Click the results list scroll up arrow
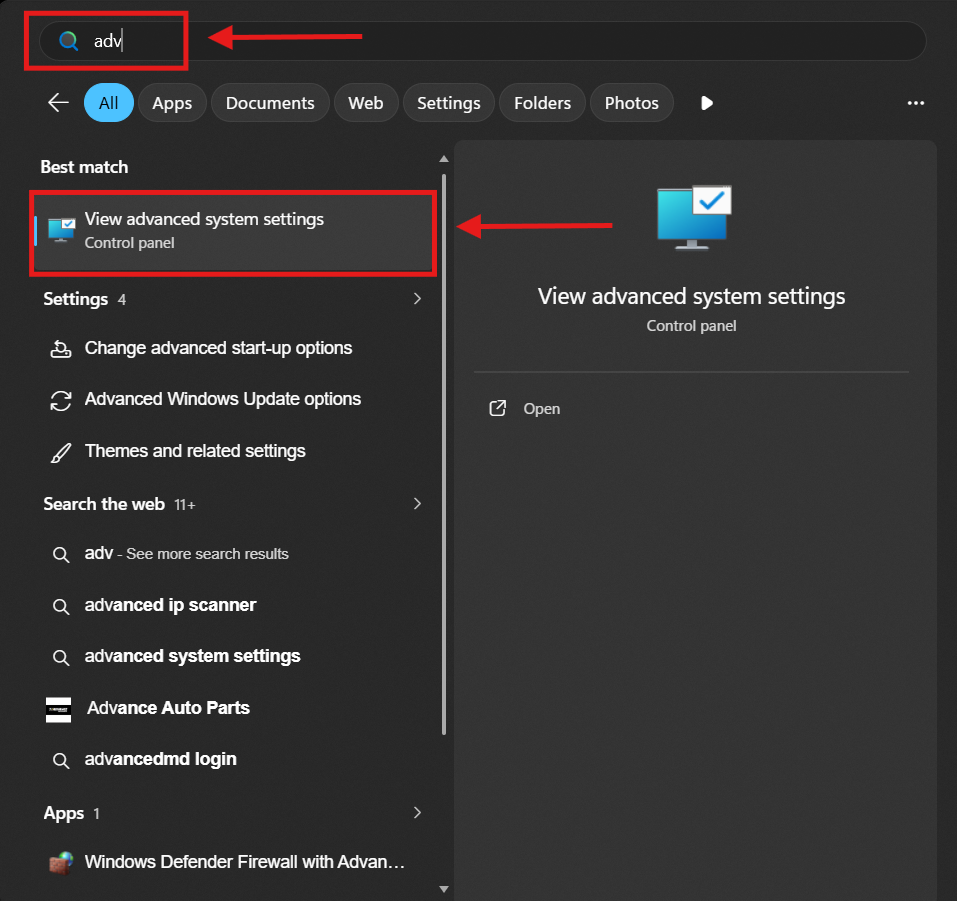 click(x=444, y=159)
